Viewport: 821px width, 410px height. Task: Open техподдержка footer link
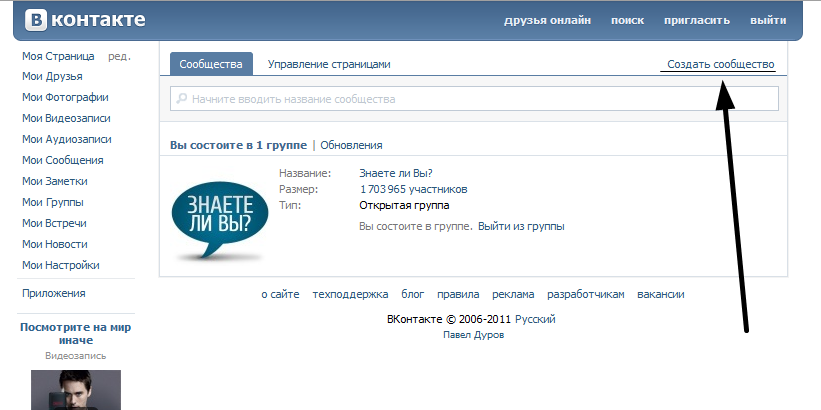click(350, 294)
